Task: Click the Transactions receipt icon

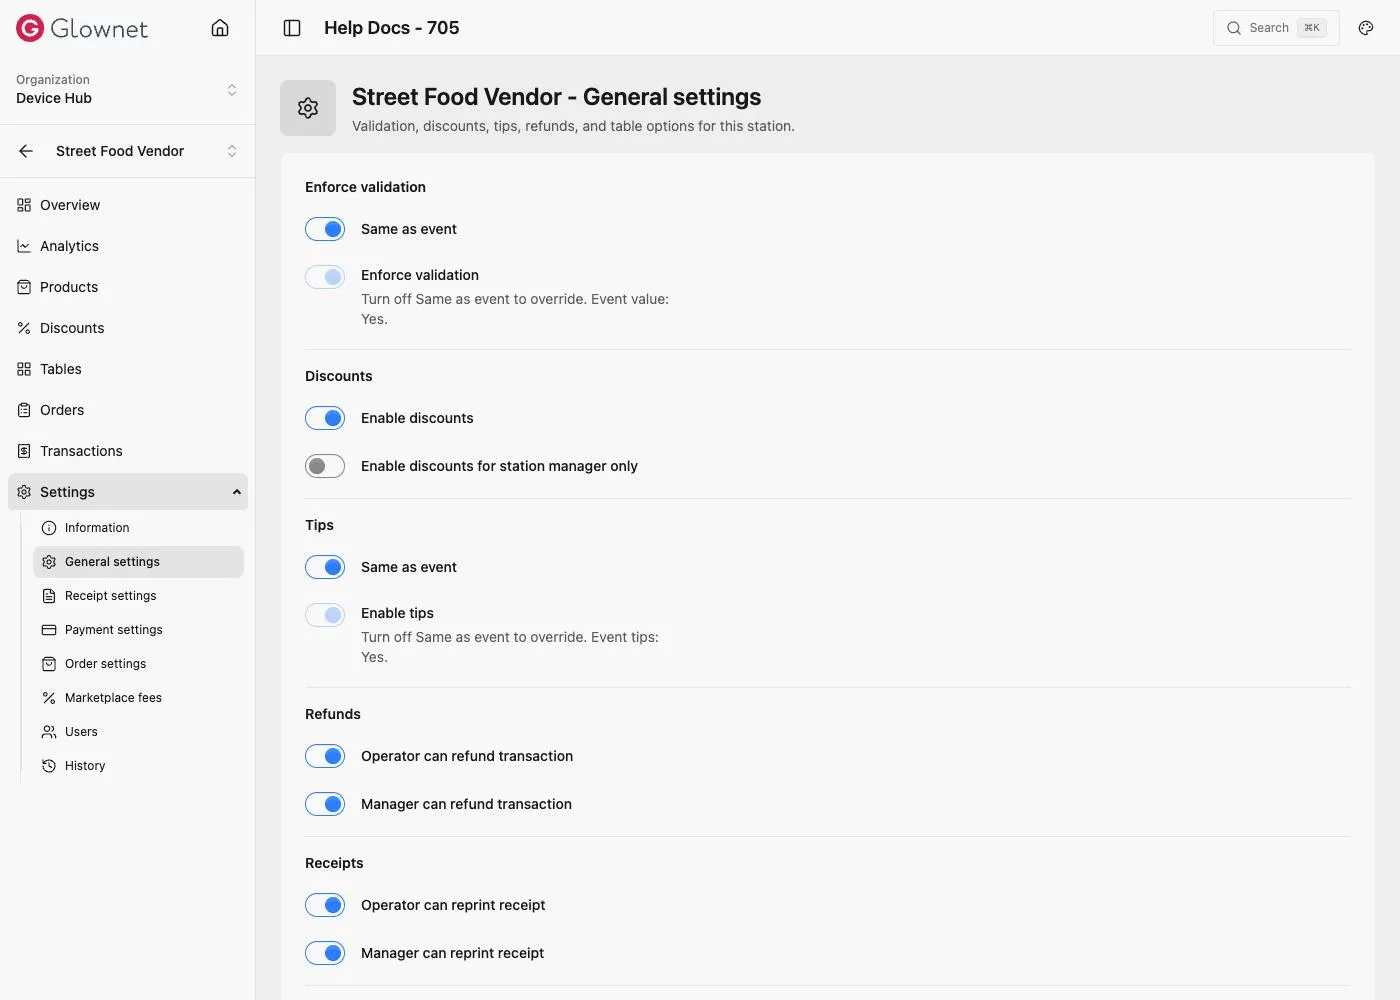Action: coord(24,451)
